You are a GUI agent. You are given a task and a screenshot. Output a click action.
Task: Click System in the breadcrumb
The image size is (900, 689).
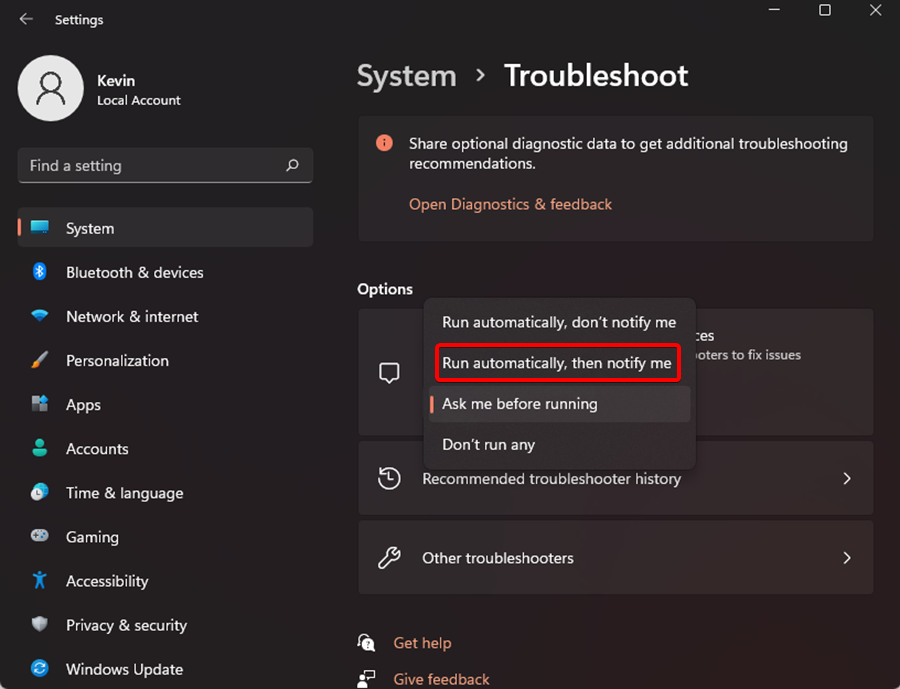click(x=406, y=75)
